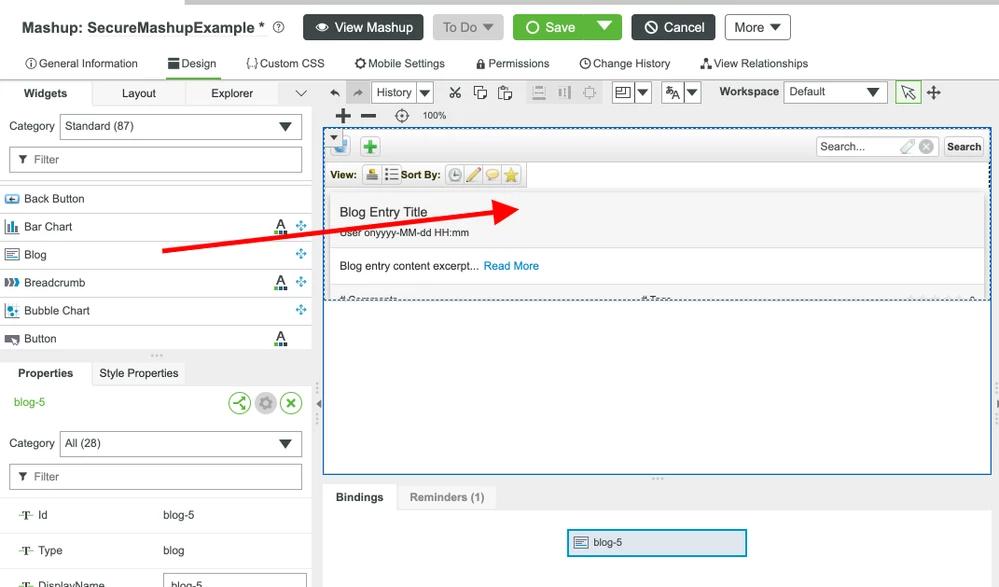Activate the pan/move canvas tool
Viewport: 999px width, 587px height.
tap(933, 92)
